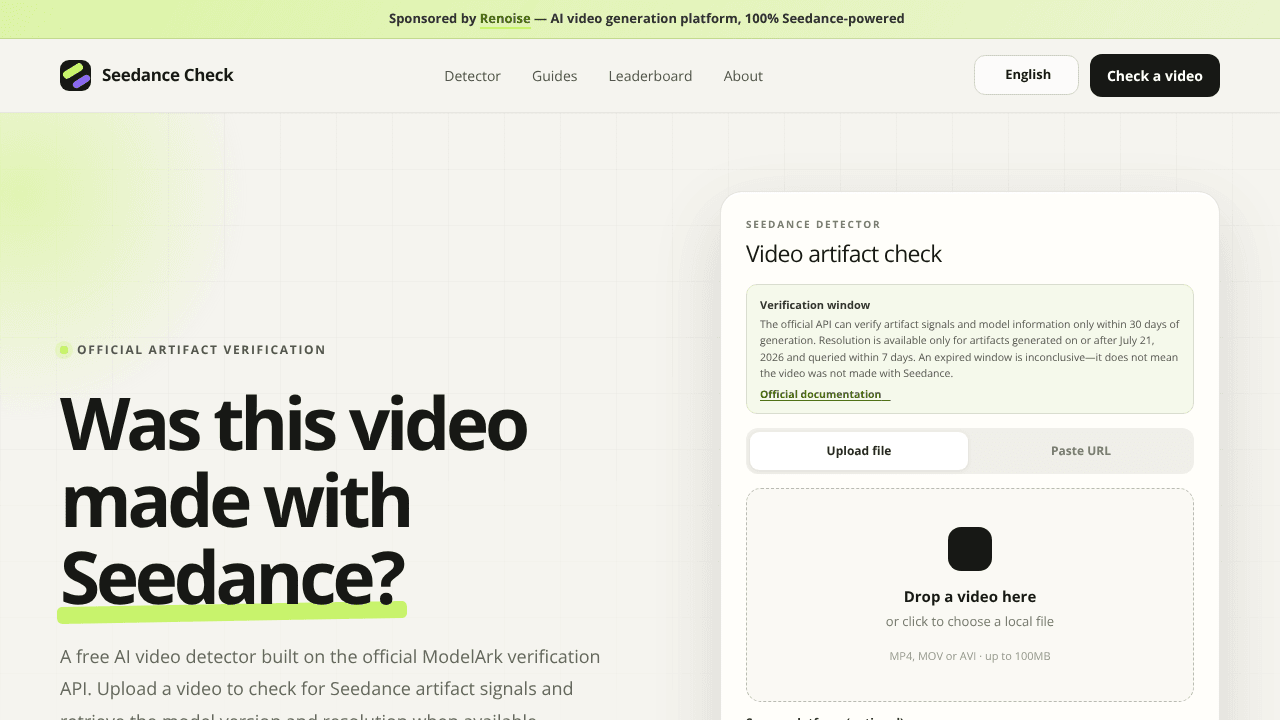This screenshot has height=720, width=1280.
Task: Click the OFFICIAL ARTIFACT VERIFICATION label
Action: [x=201, y=350]
